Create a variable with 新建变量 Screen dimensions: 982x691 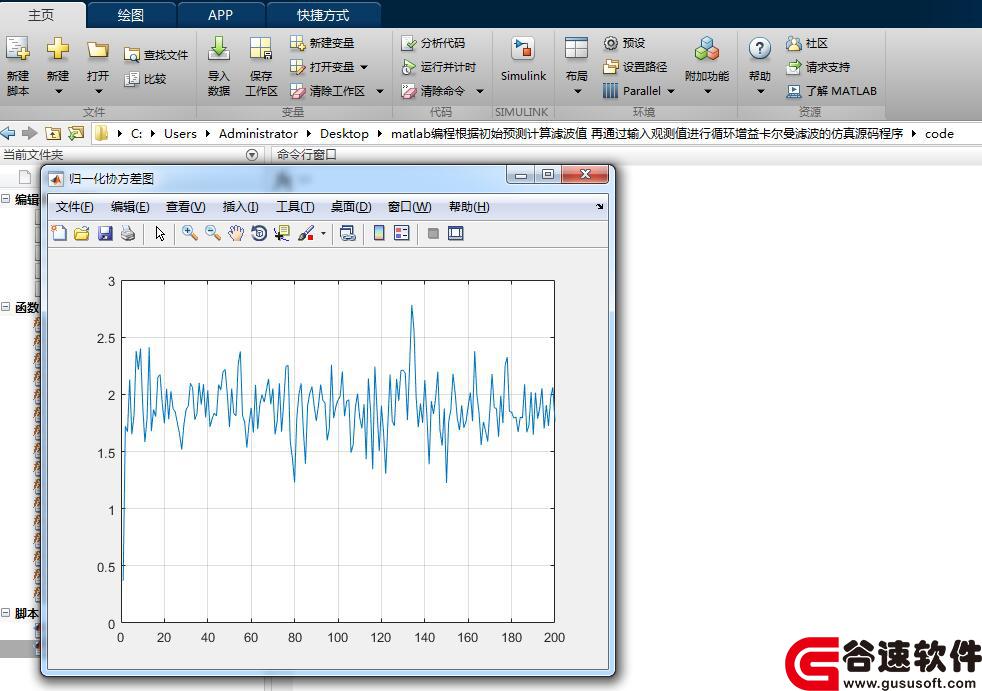[x=323, y=43]
